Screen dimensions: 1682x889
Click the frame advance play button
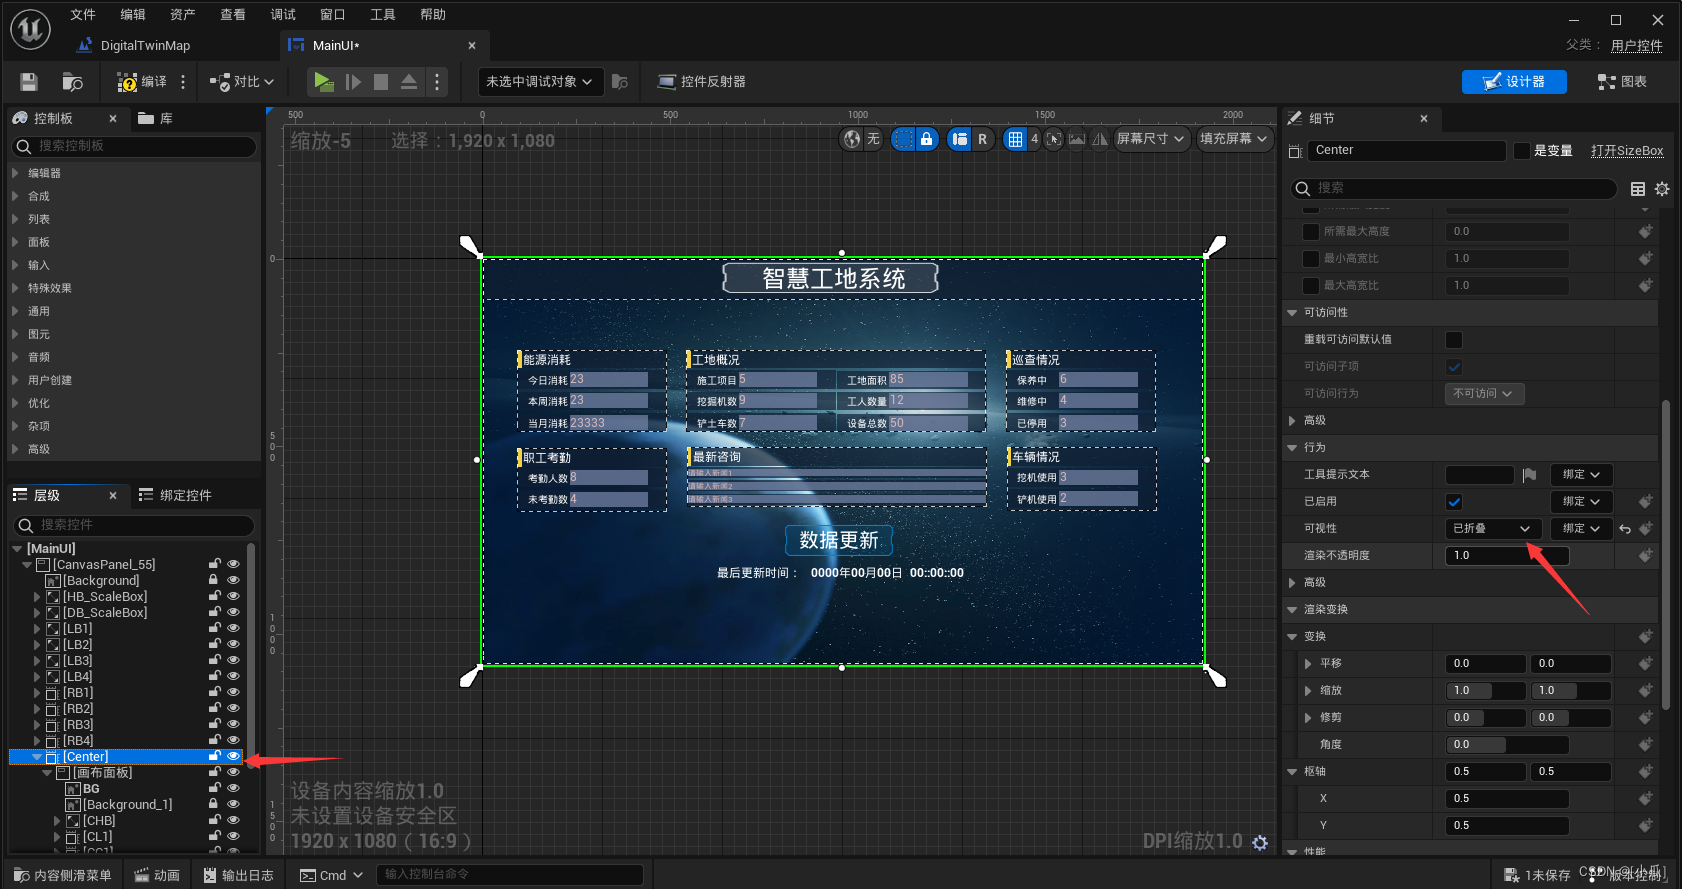(353, 82)
